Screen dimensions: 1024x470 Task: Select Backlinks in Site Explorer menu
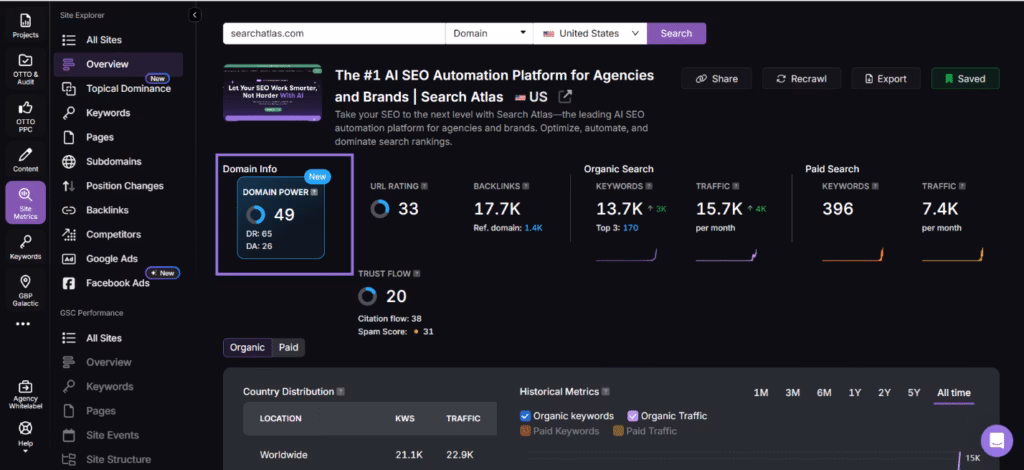(x=107, y=210)
